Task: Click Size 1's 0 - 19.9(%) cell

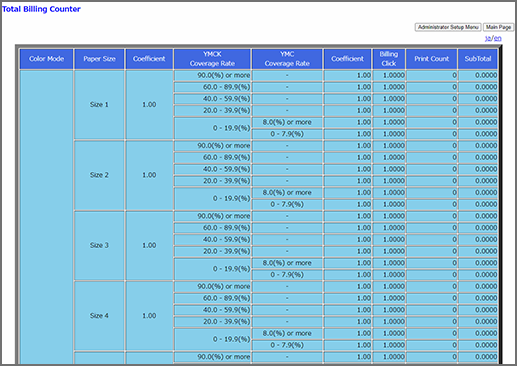Action: [212, 128]
